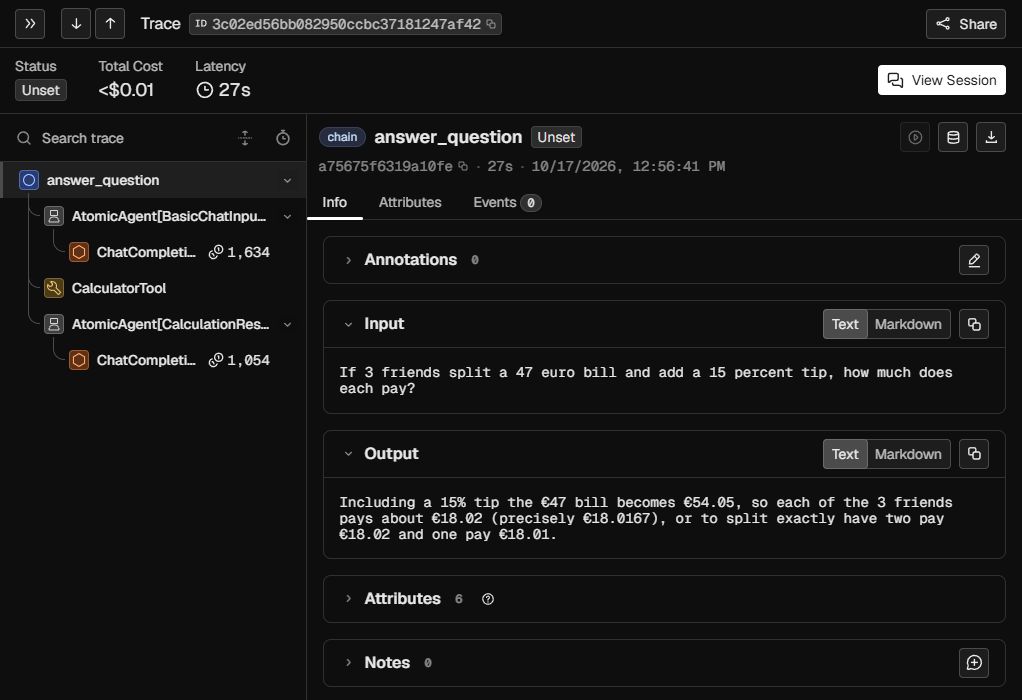Open the Events tab
The width and height of the screenshot is (1022, 700).
coord(506,203)
